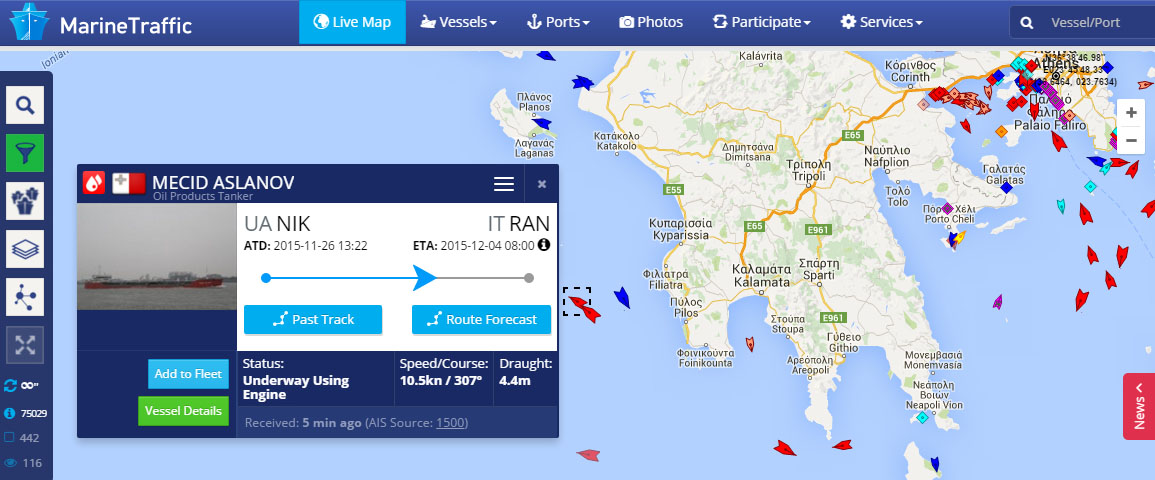The height and width of the screenshot is (480, 1155).
Task: Expand the Participate dropdown menu
Action: [x=762, y=22]
